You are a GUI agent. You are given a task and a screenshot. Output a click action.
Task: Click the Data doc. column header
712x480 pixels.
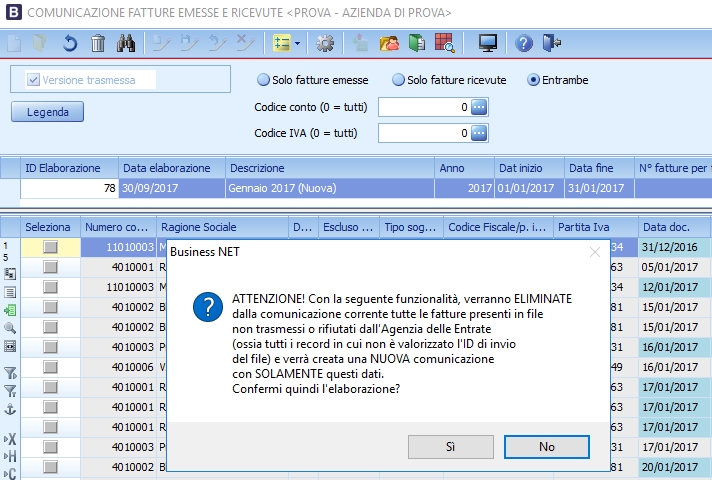click(674, 227)
